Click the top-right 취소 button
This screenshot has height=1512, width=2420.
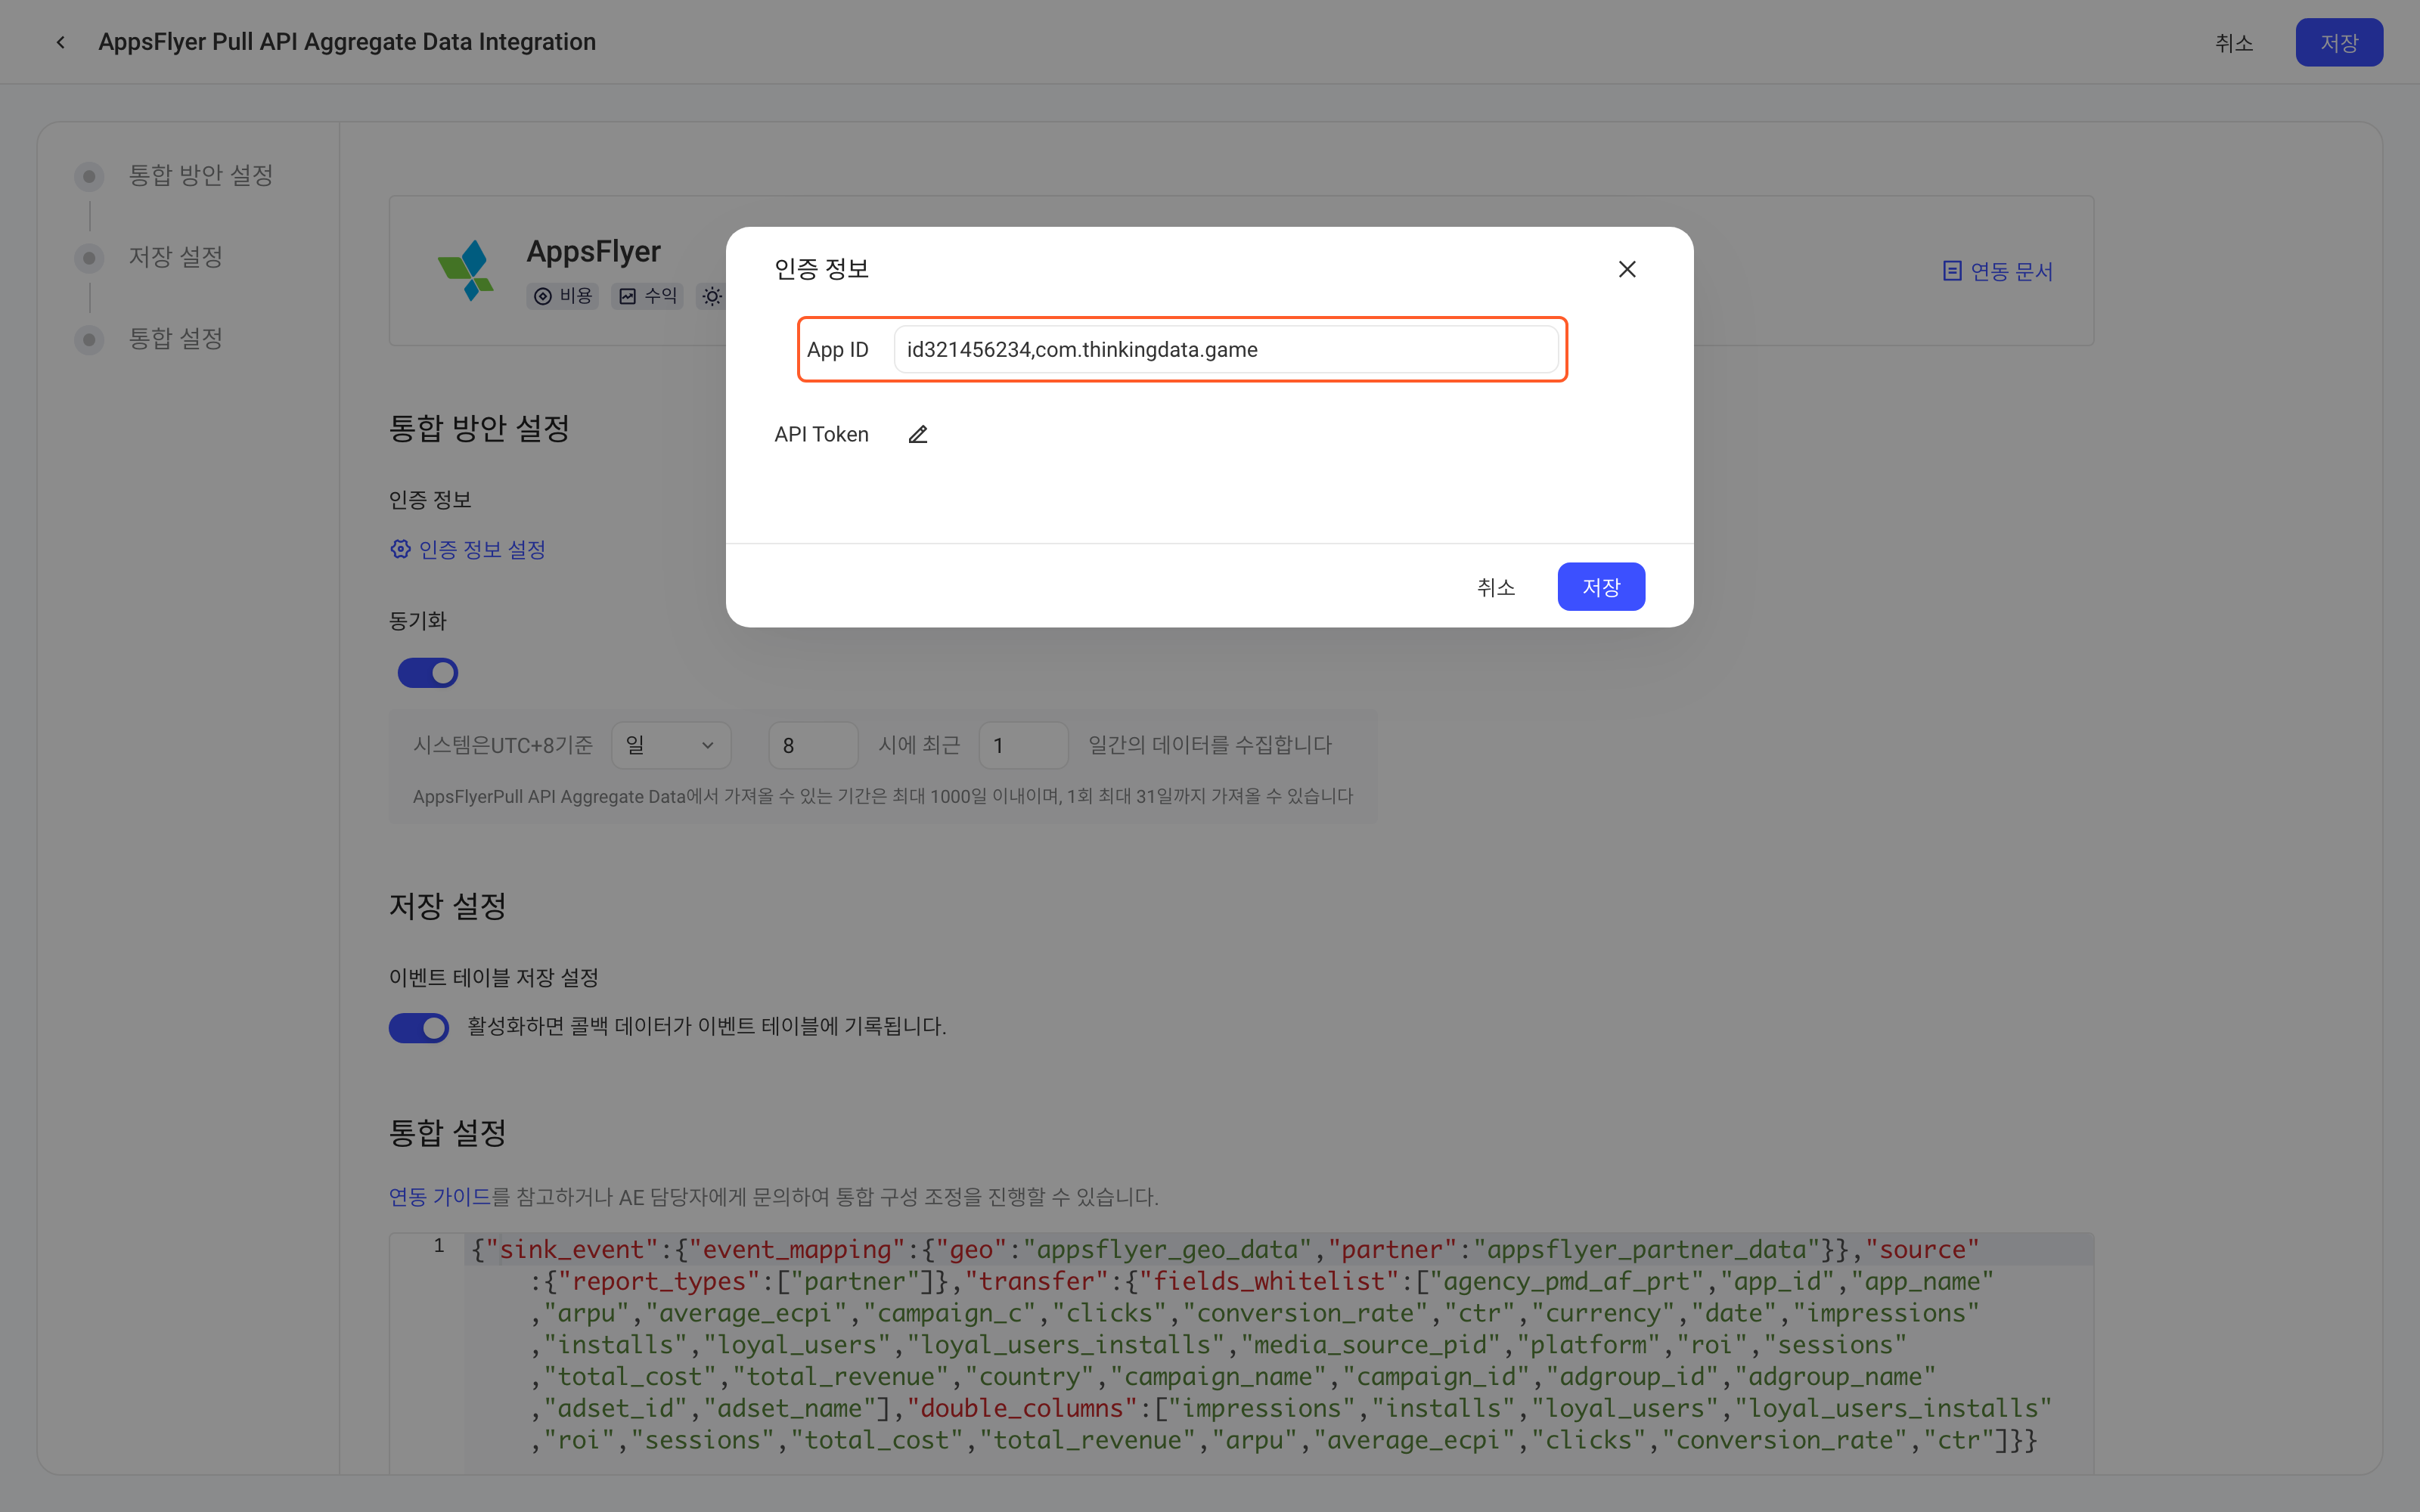point(2233,42)
